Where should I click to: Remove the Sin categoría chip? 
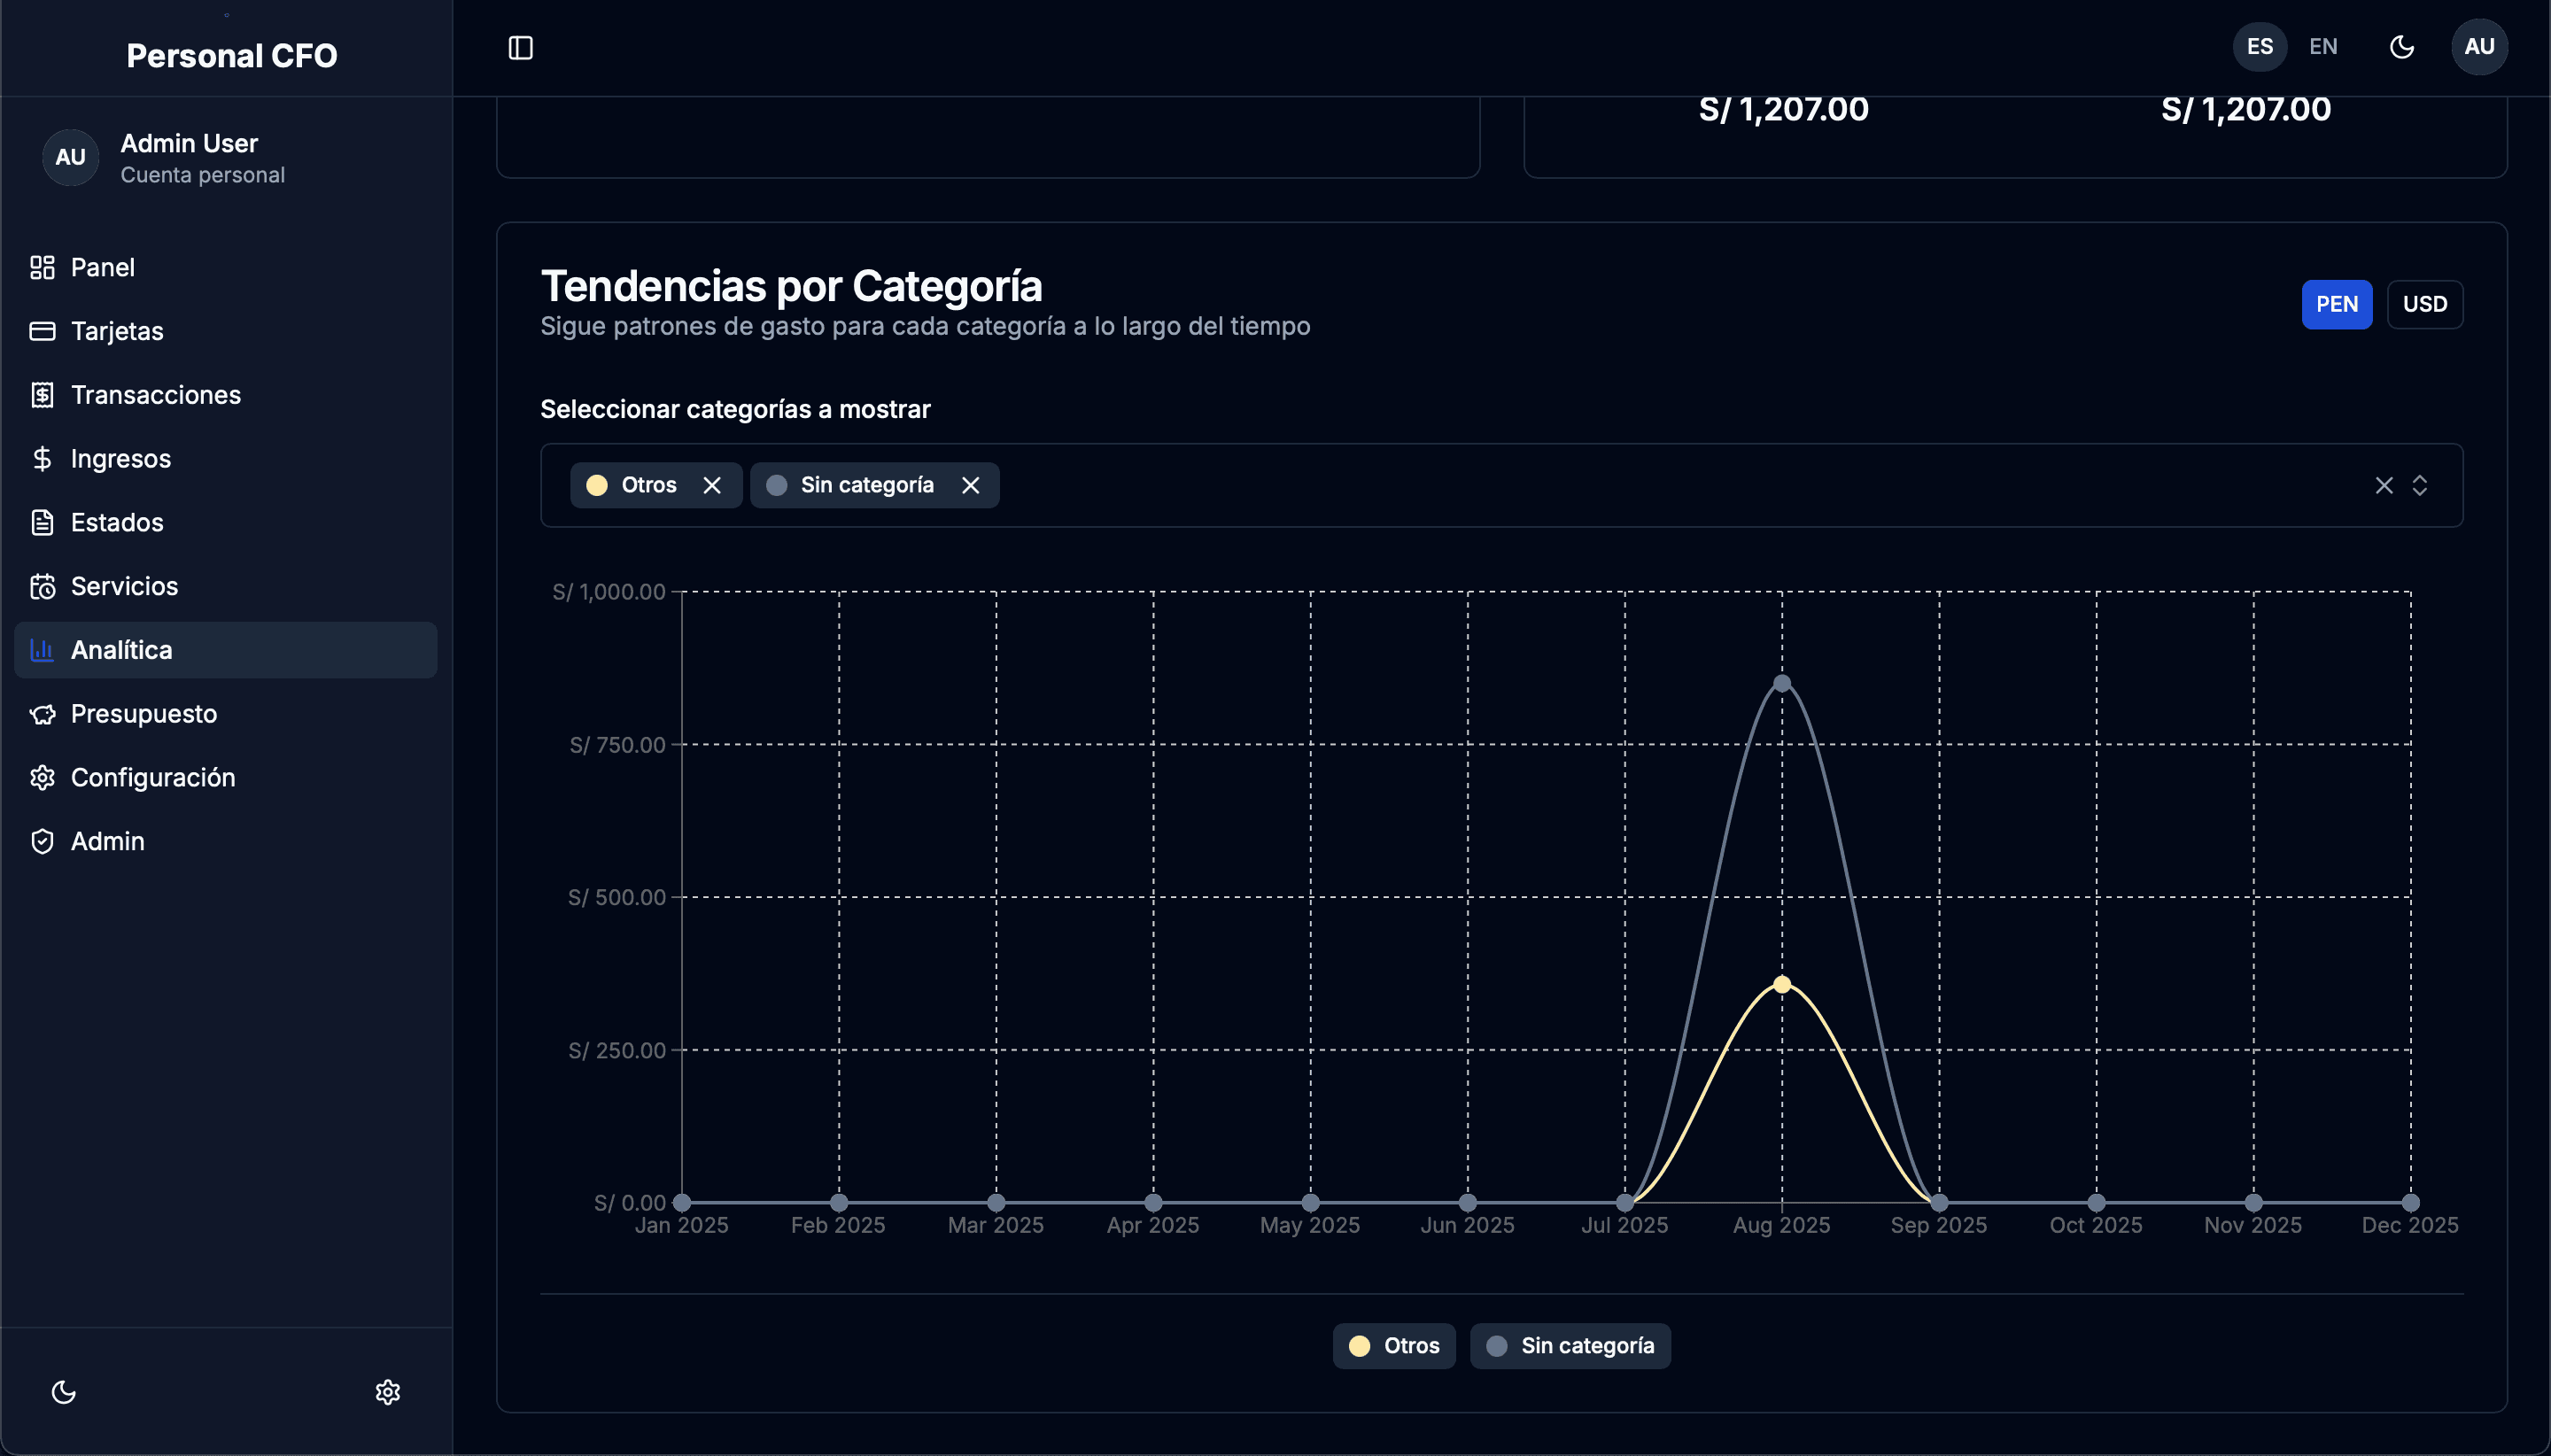(970, 485)
